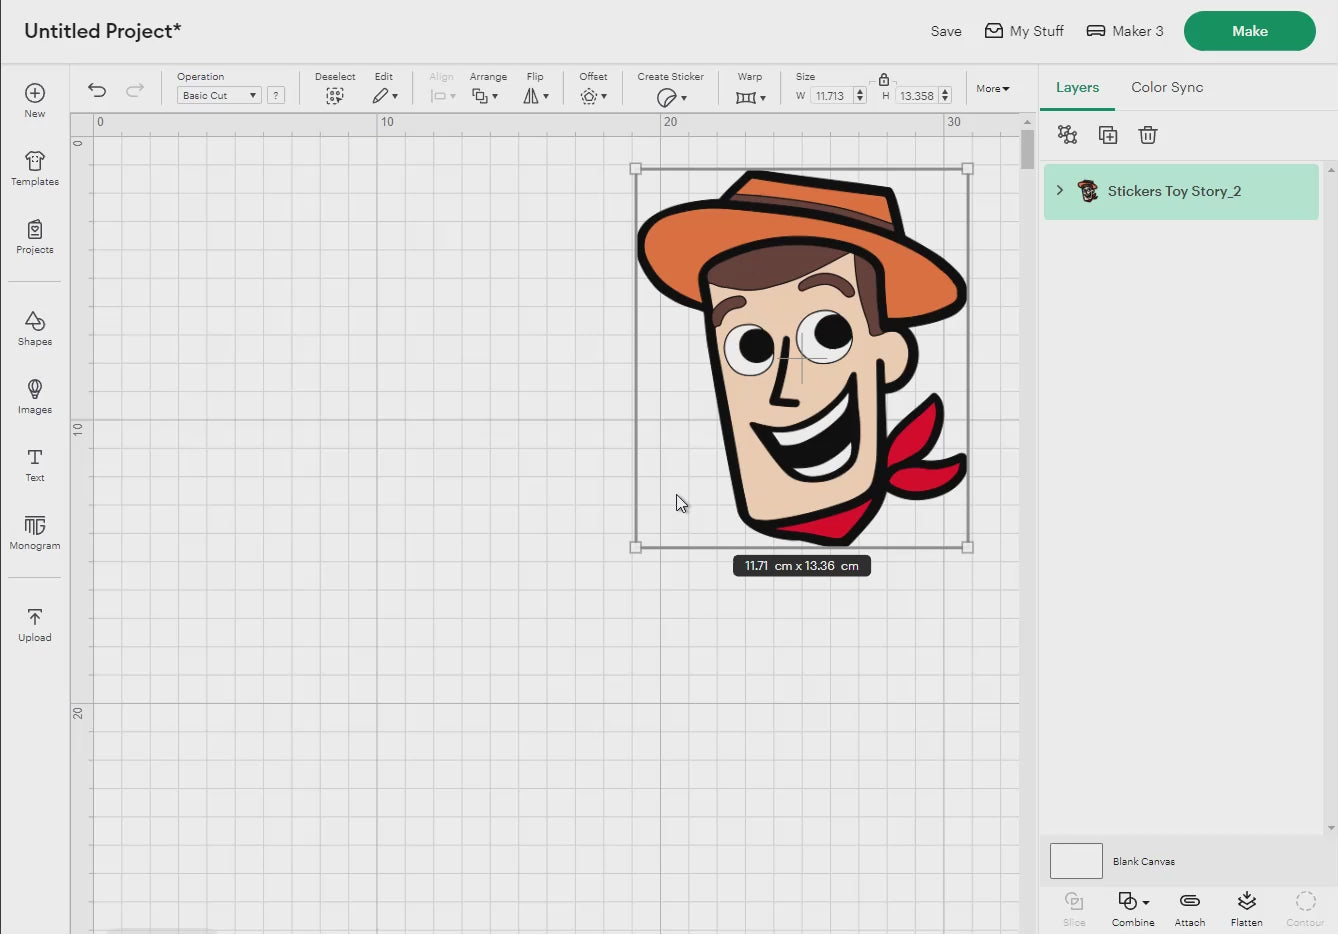Click the Save button
This screenshot has width=1338, height=934.
coord(946,31)
